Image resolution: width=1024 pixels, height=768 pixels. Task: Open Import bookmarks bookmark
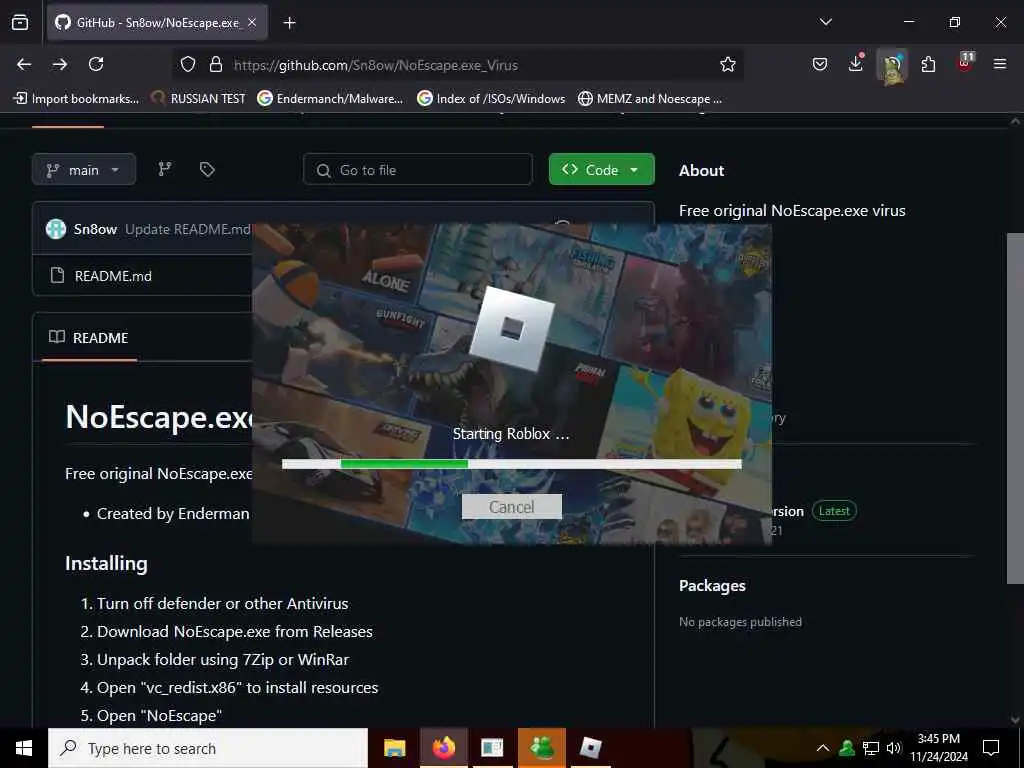tap(76, 99)
